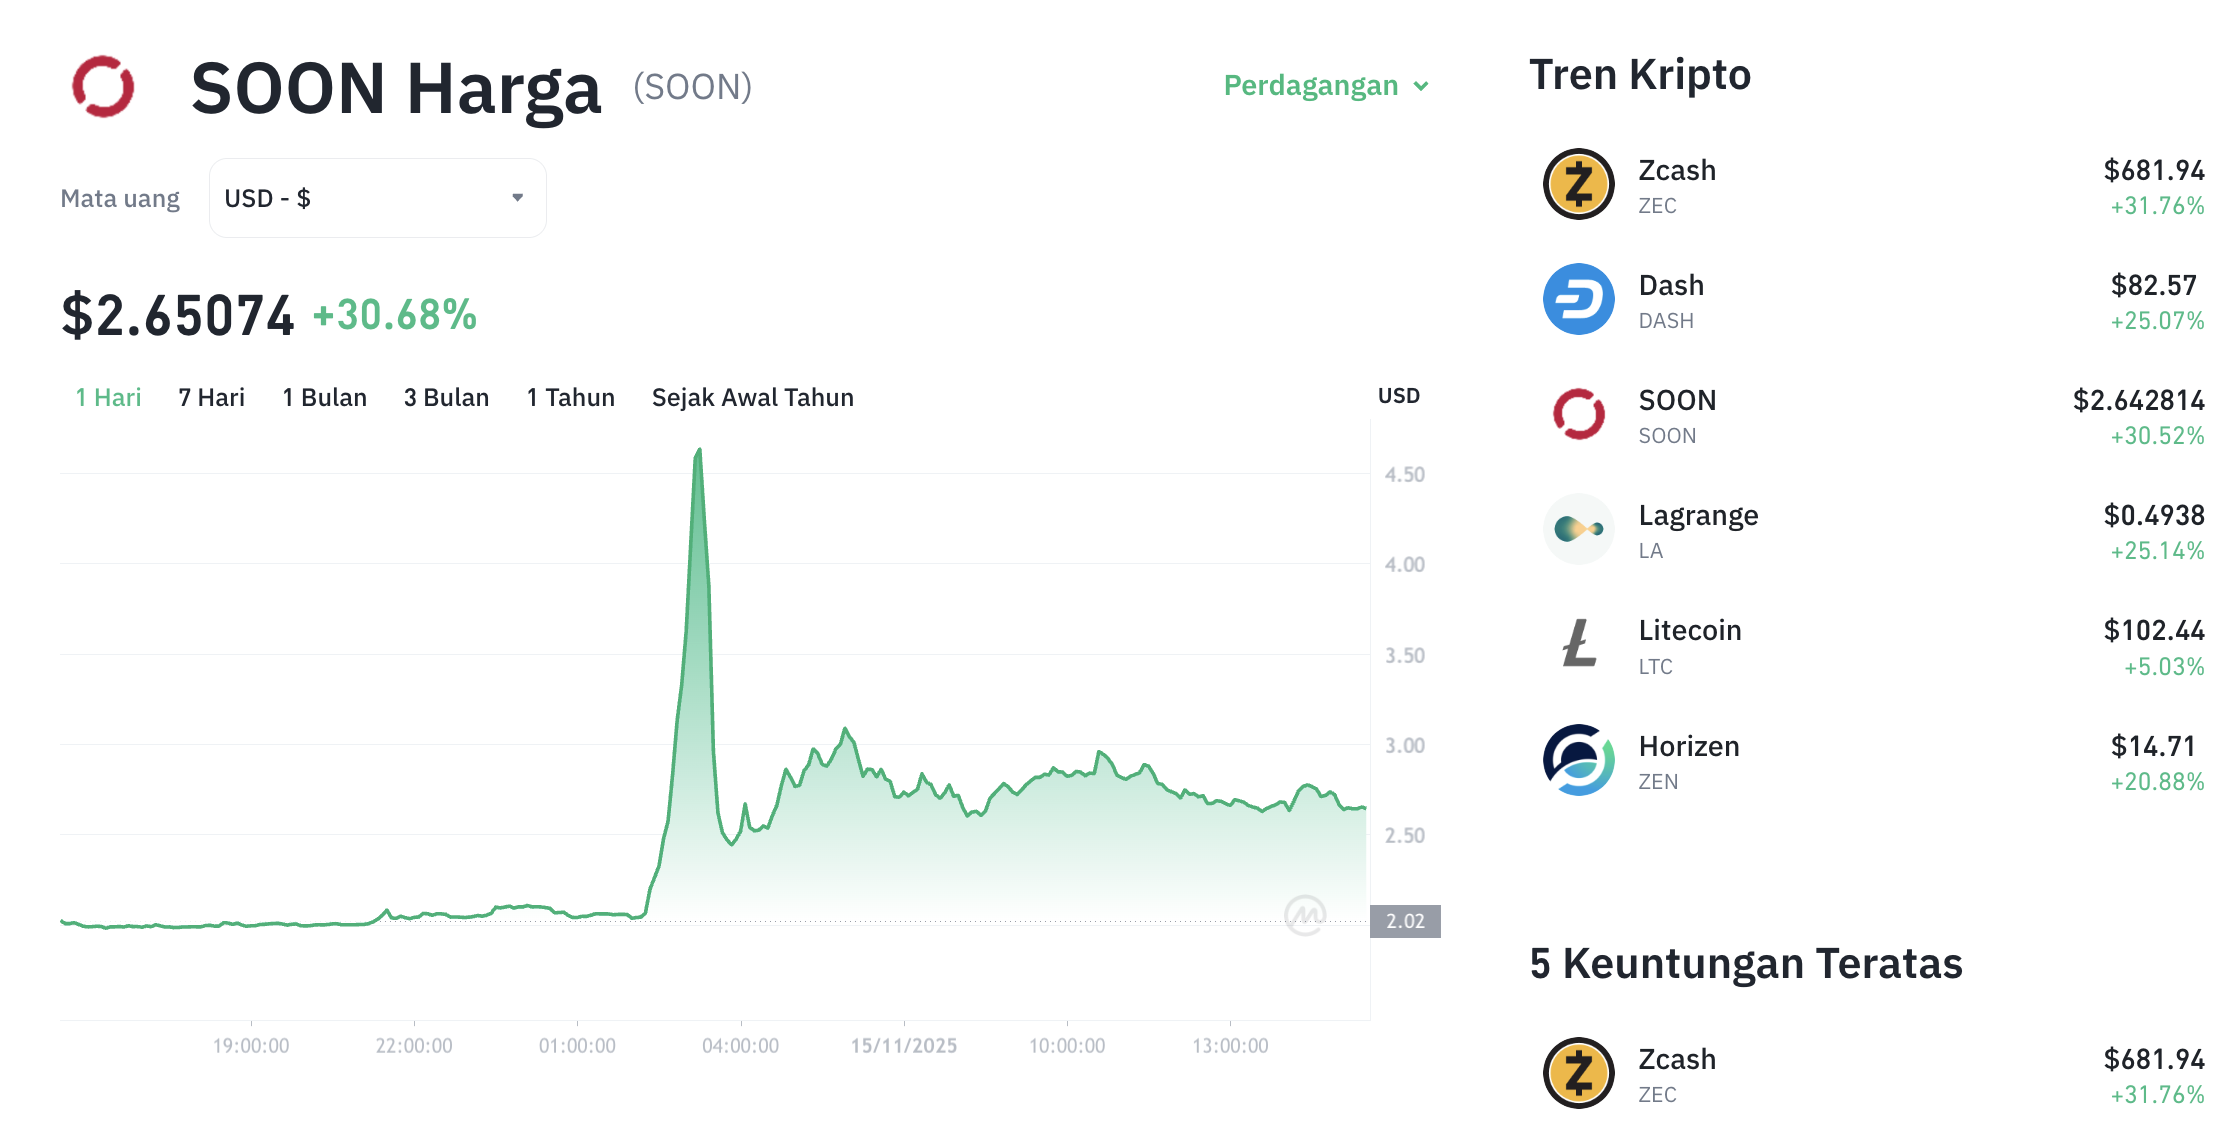Click the SOON logo icon next to the page title
Screen dimensions: 2228x1126
tap(105, 88)
